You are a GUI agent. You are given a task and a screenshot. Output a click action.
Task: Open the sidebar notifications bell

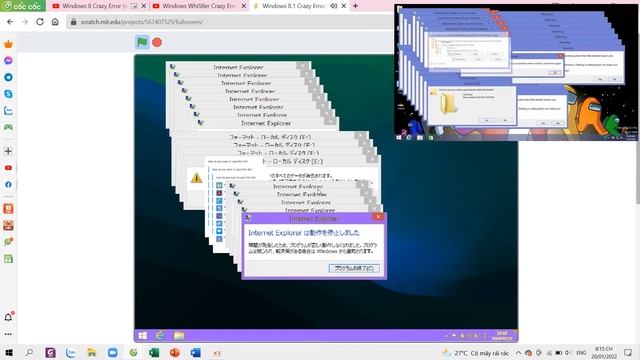pos(8,317)
